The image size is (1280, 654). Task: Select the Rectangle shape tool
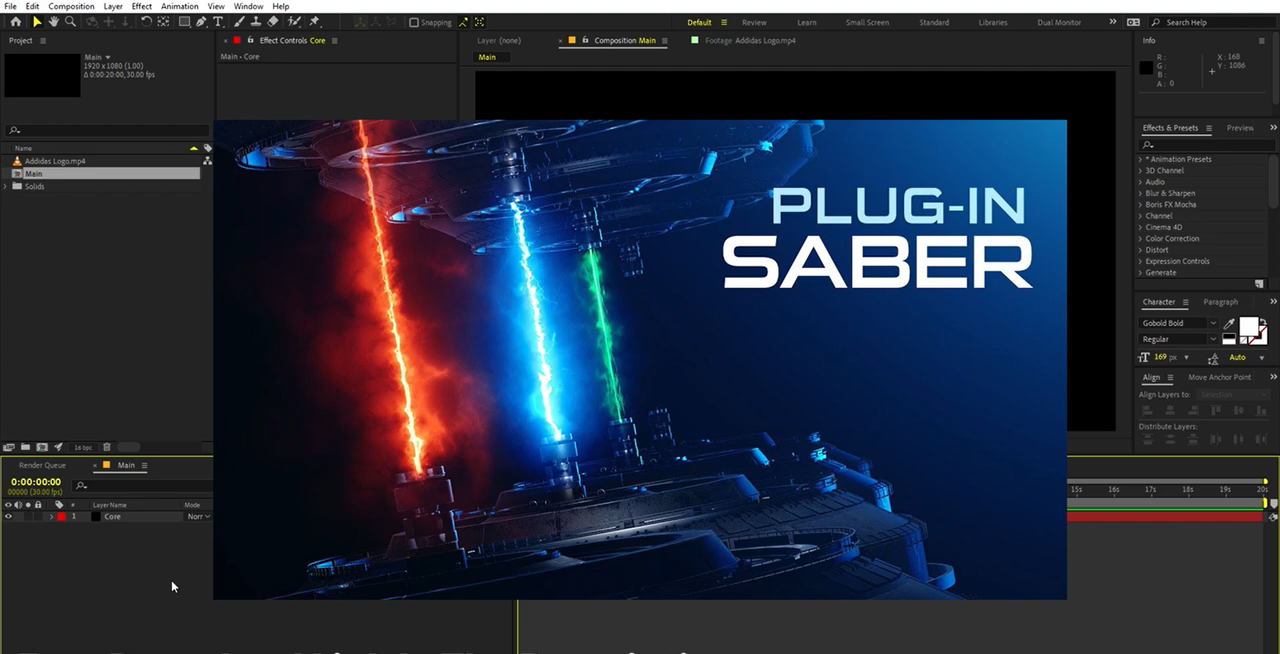(184, 22)
